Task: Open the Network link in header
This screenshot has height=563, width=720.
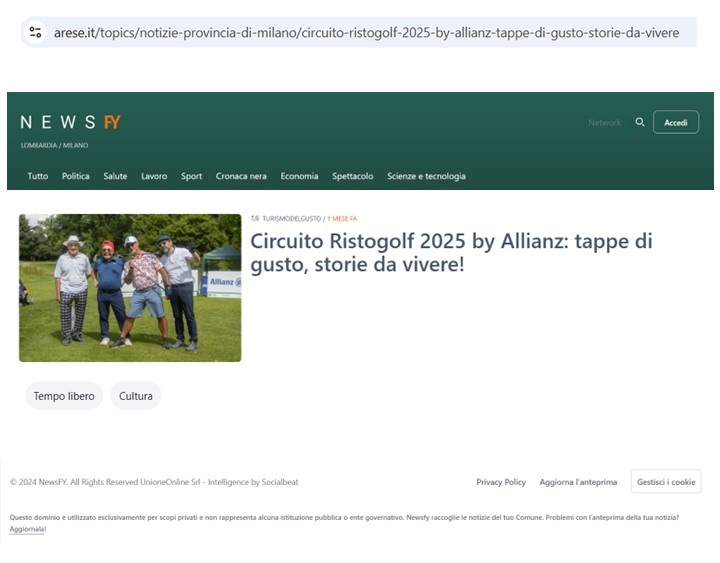Action: click(x=604, y=123)
